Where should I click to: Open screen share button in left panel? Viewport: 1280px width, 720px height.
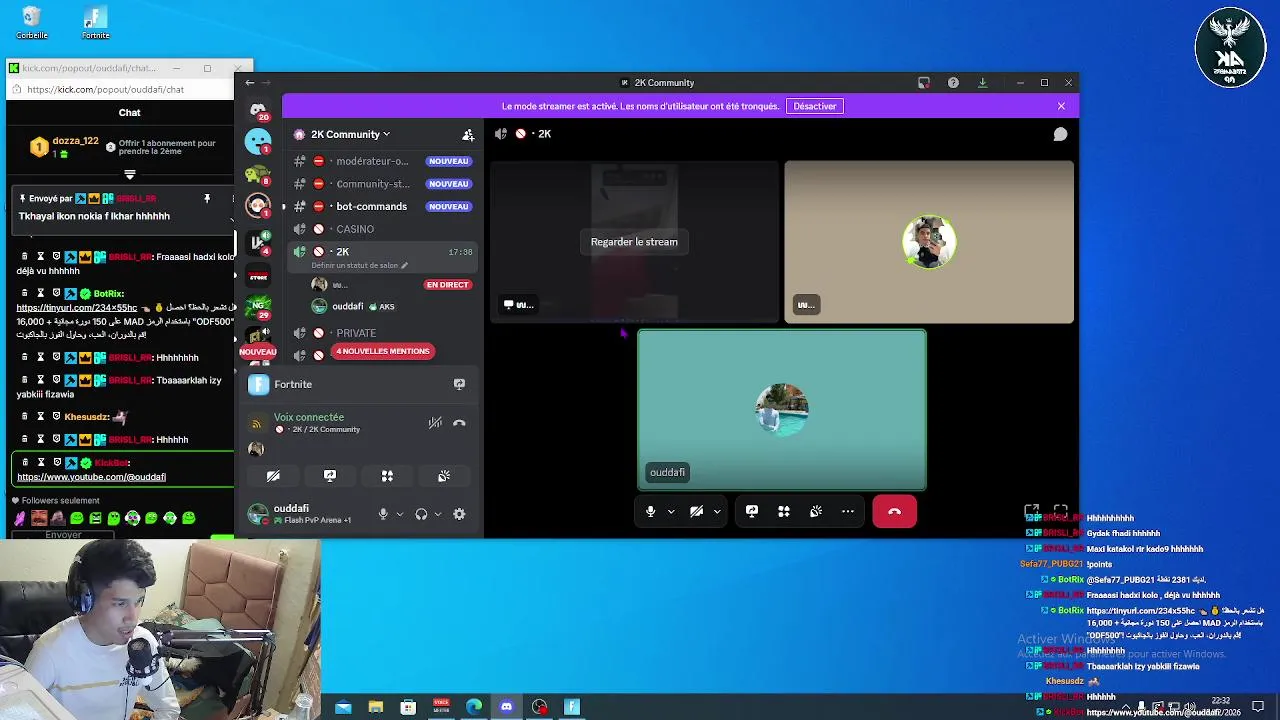(x=330, y=476)
